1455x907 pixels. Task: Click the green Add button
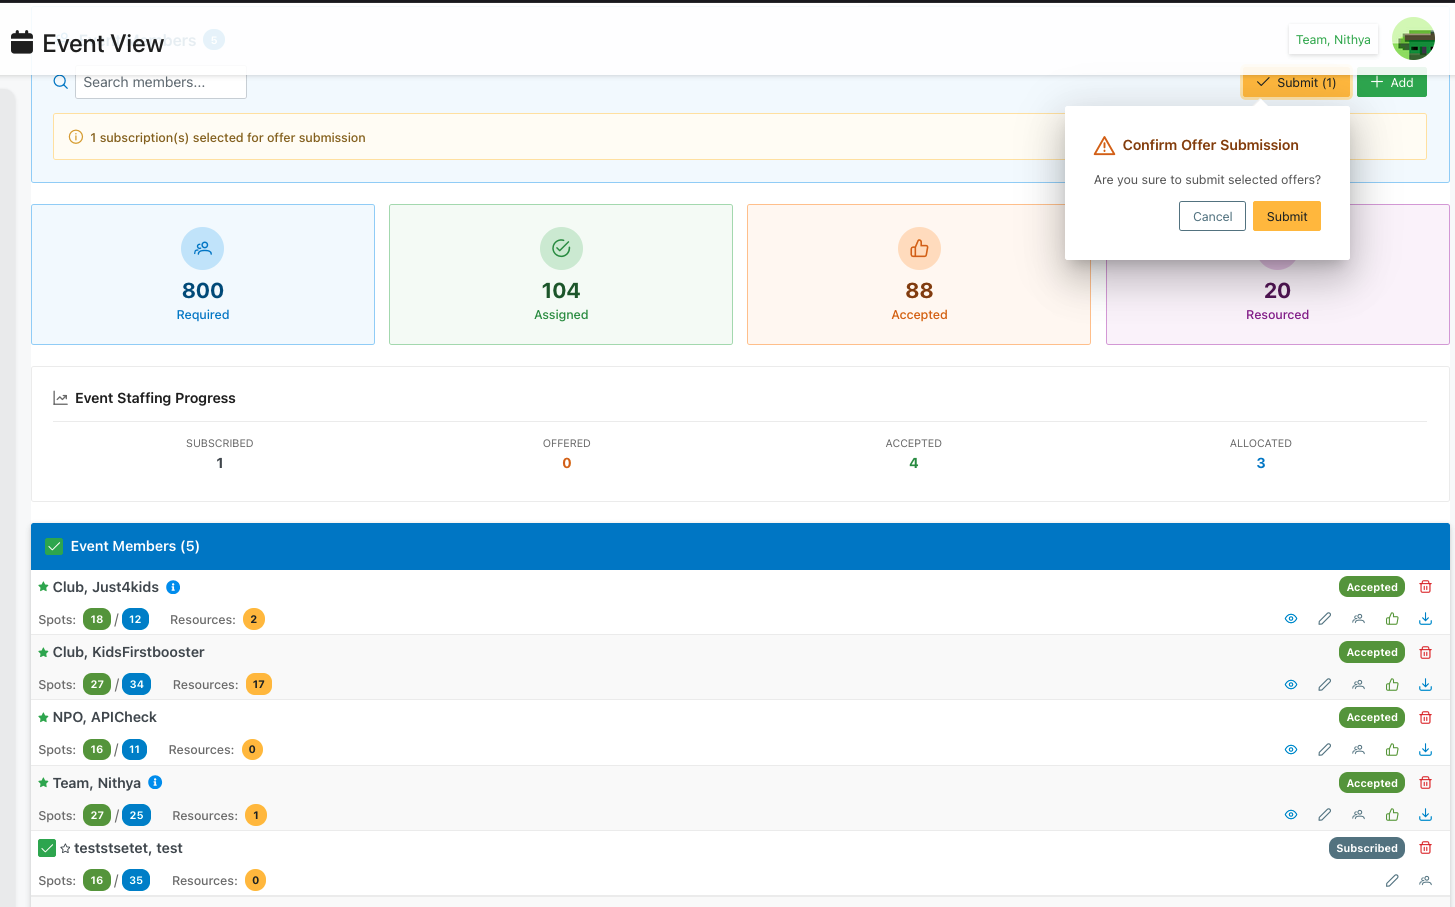coord(1391,83)
